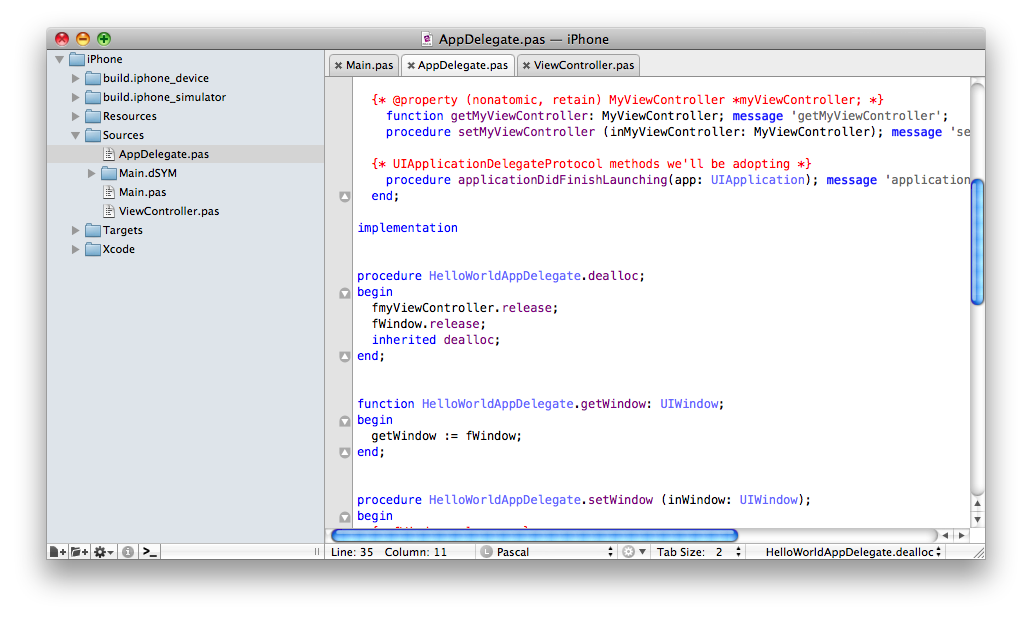Click the window resize corner grip
Screen dimensions: 1032x620
(x=977, y=552)
